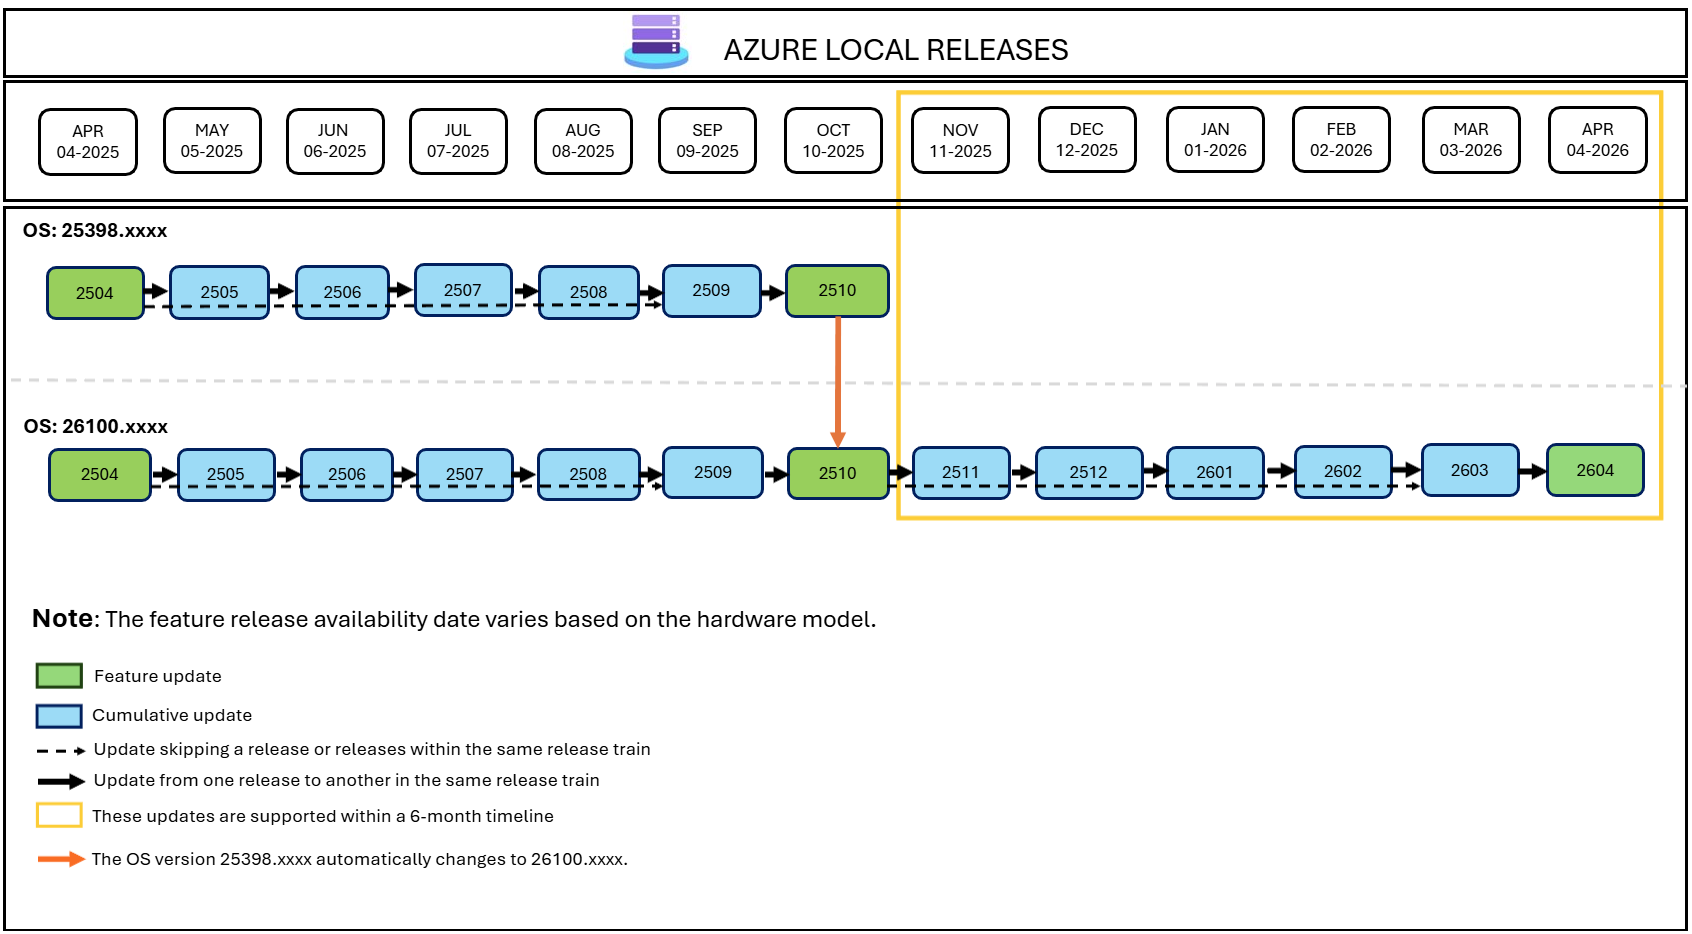Click the orange arrow legend icon

(61, 859)
